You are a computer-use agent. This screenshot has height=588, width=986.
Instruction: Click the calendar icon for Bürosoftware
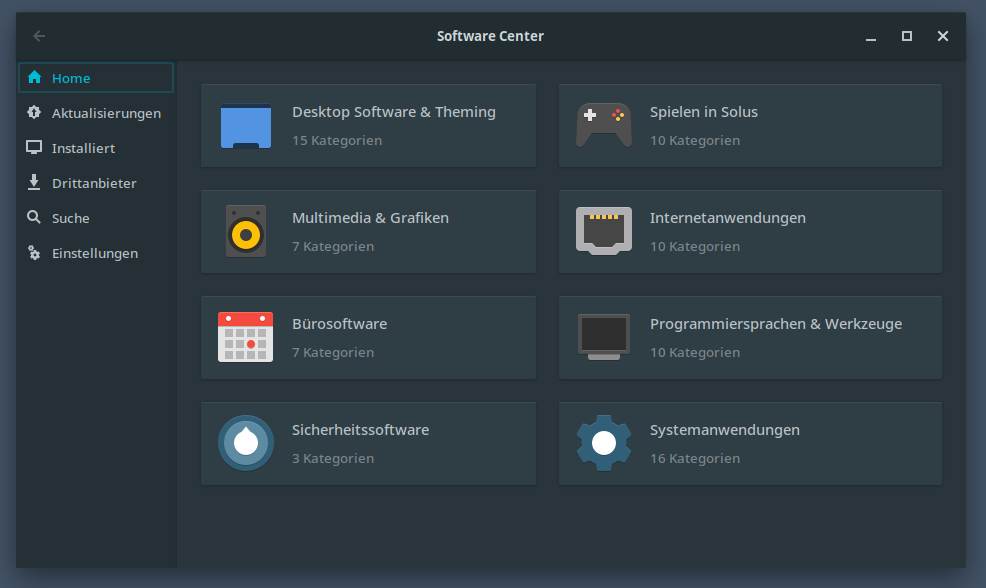point(246,337)
